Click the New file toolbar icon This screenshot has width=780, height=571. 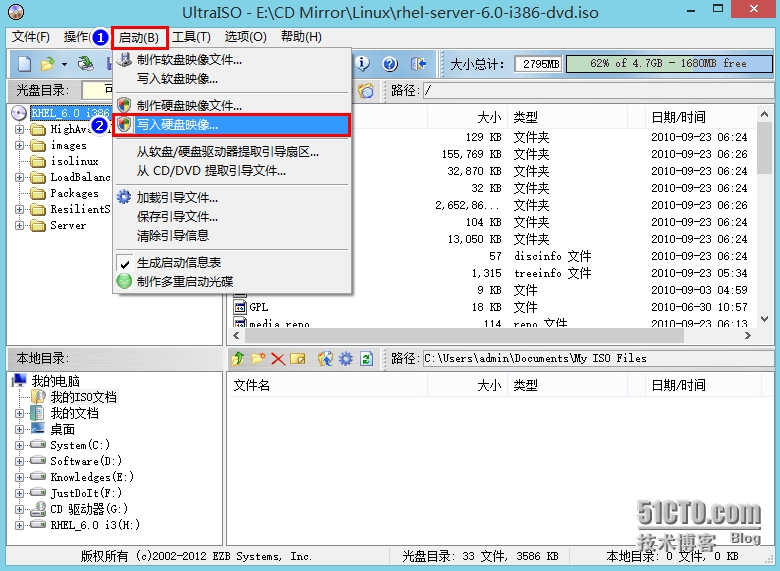pyautogui.click(x=24, y=64)
